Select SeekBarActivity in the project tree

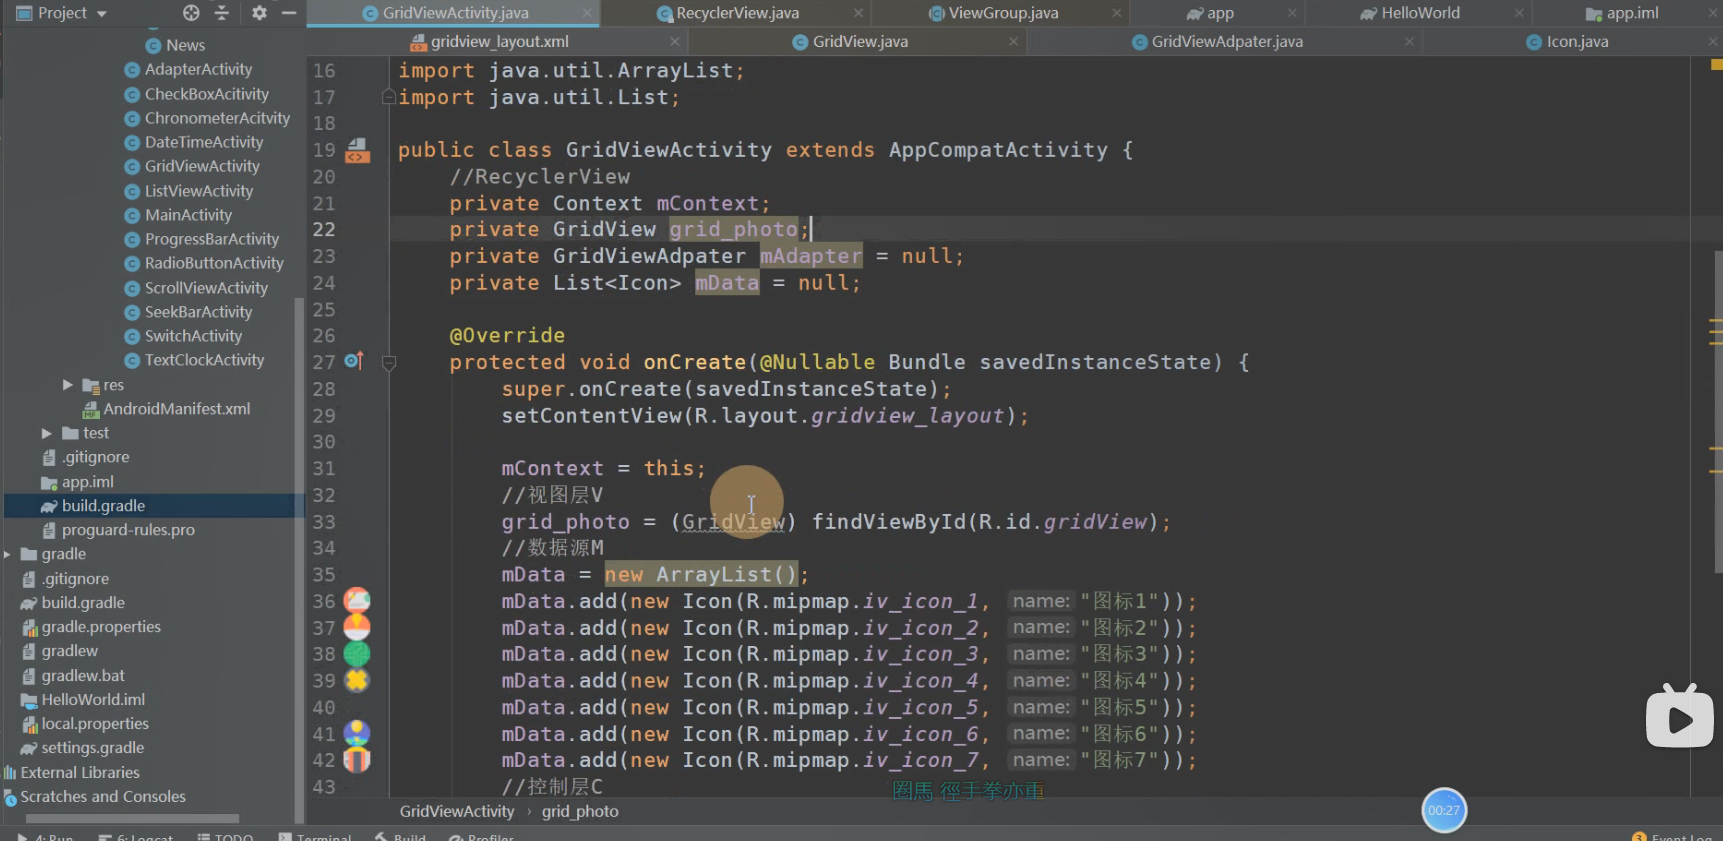198,312
